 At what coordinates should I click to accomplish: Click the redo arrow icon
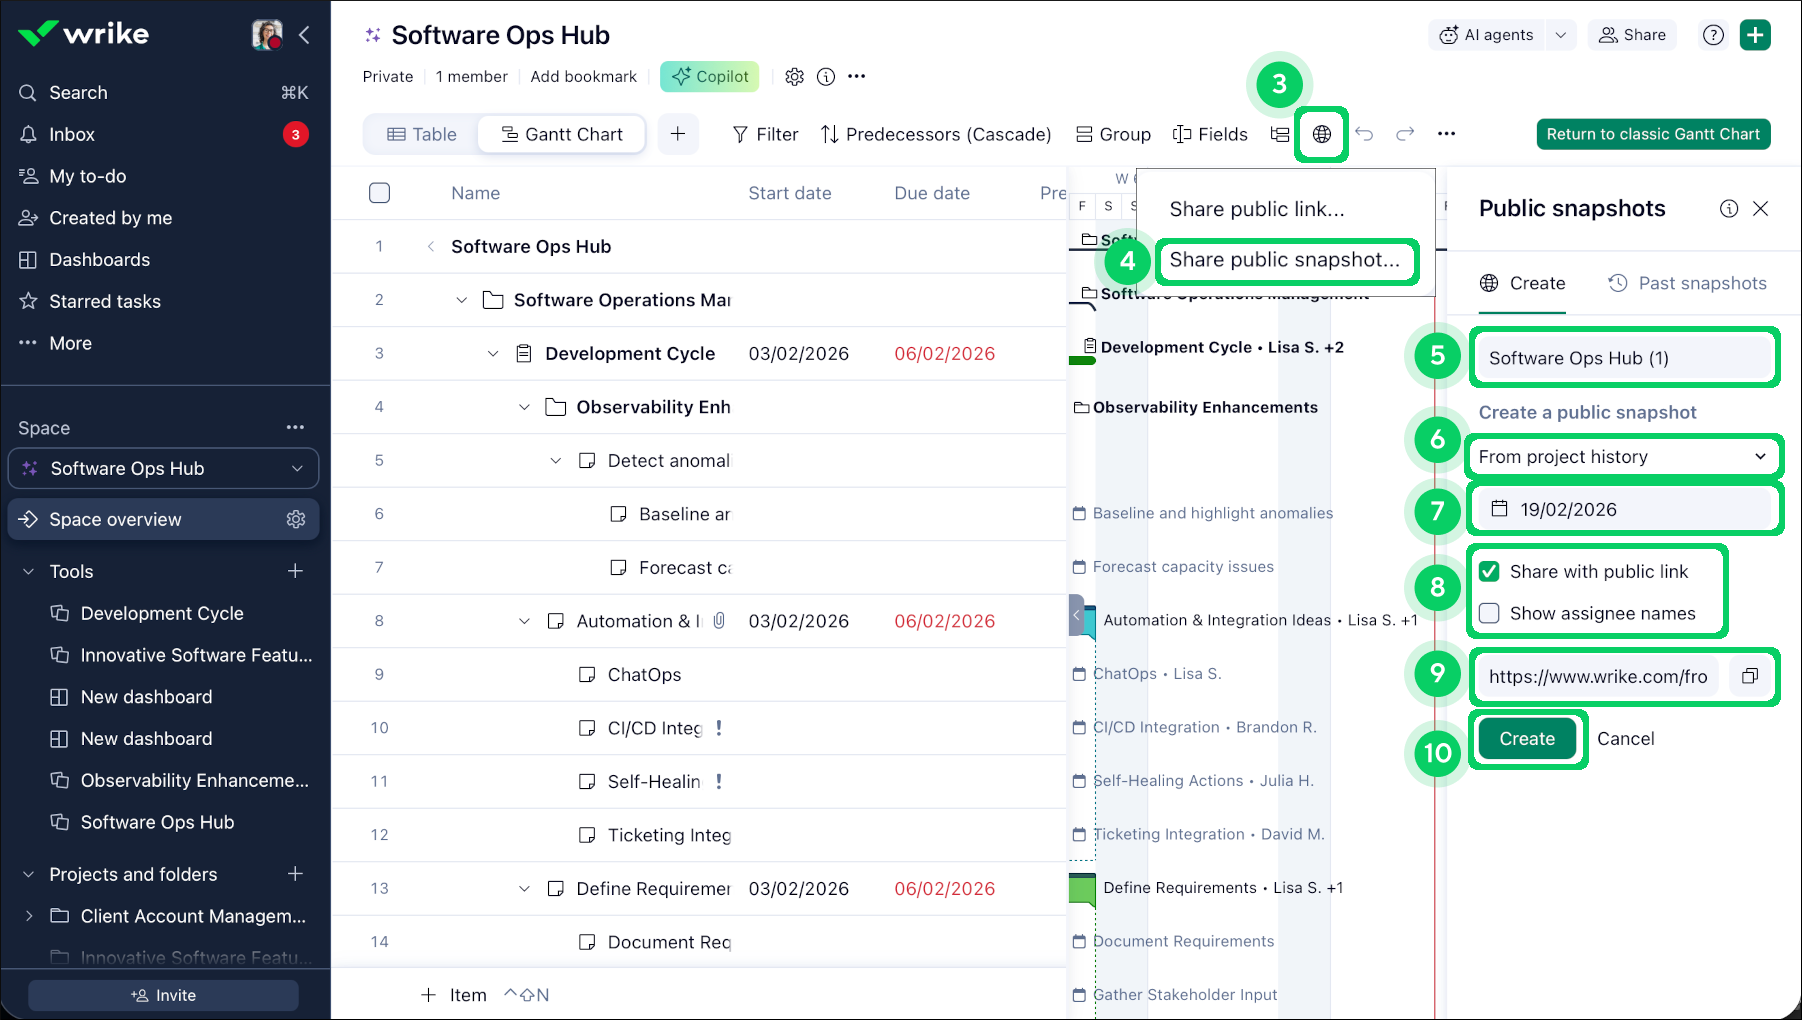(1405, 134)
